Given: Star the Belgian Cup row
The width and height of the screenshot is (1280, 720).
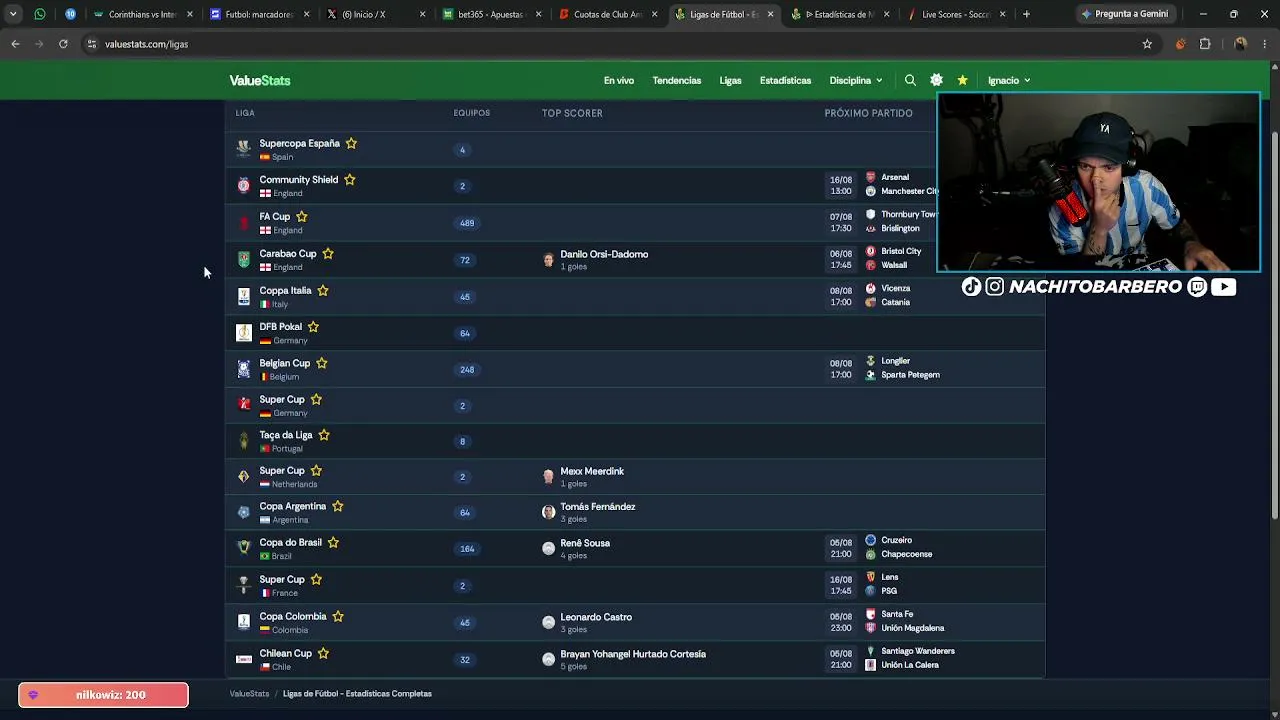Looking at the screenshot, I should pos(322,363).
